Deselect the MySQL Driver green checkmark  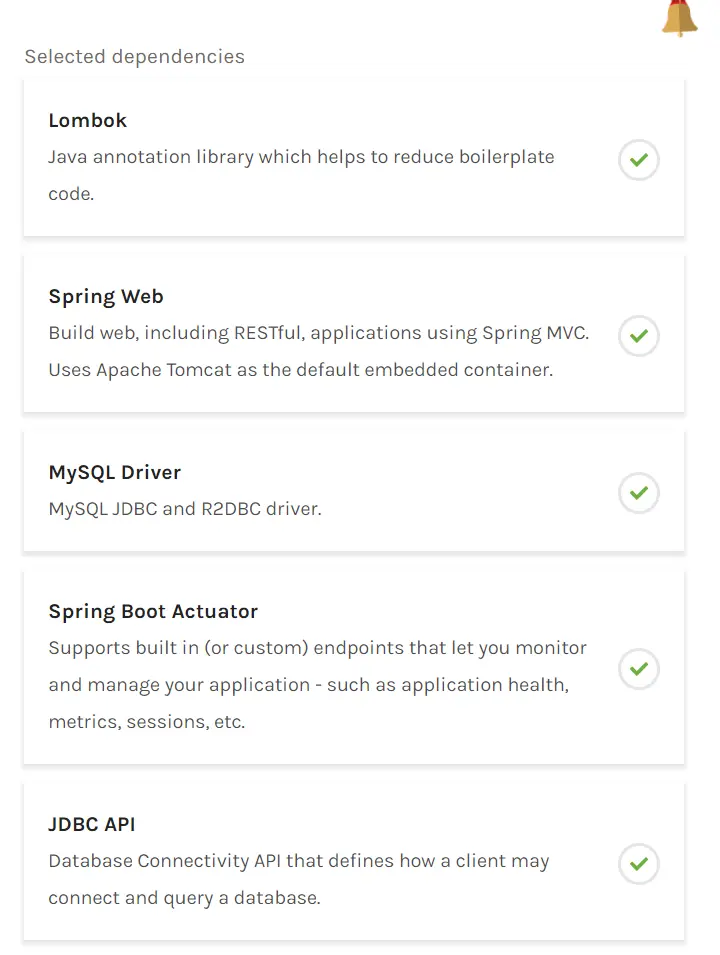pos(639,492)
